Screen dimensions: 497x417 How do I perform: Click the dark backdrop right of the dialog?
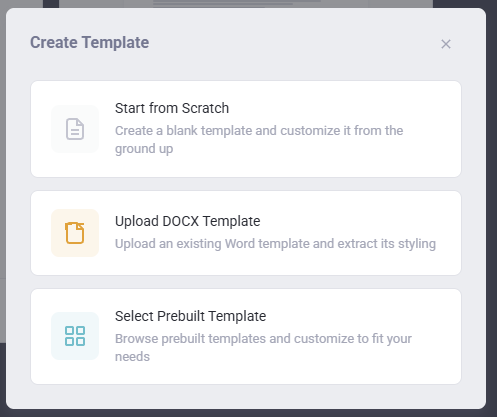(x=491, y=200)
